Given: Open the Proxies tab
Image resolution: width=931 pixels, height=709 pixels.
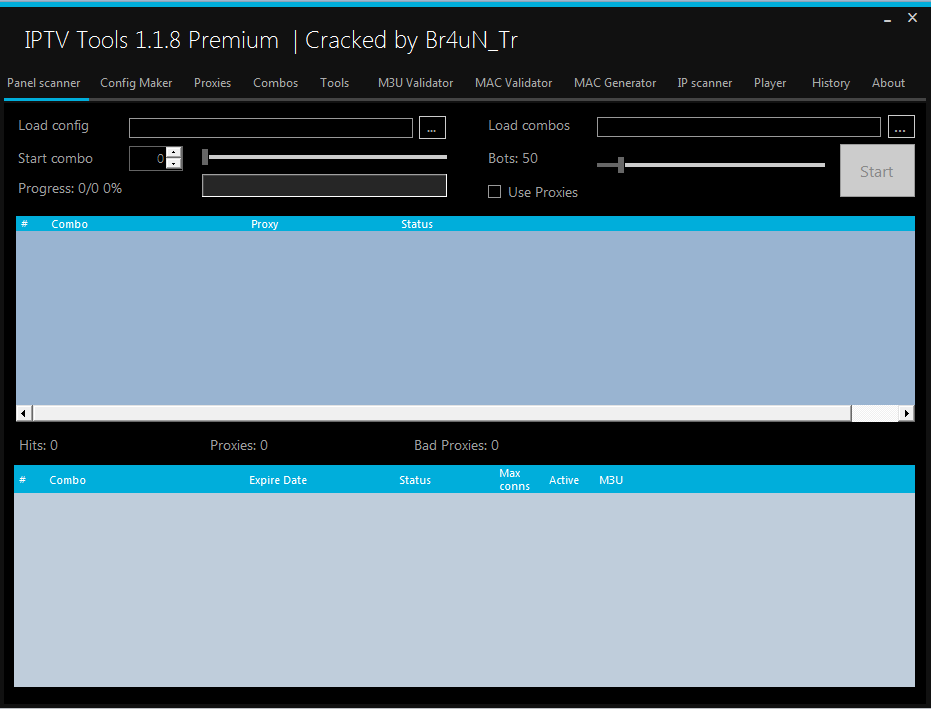Looking at the screenshot, I should [213, 83].
